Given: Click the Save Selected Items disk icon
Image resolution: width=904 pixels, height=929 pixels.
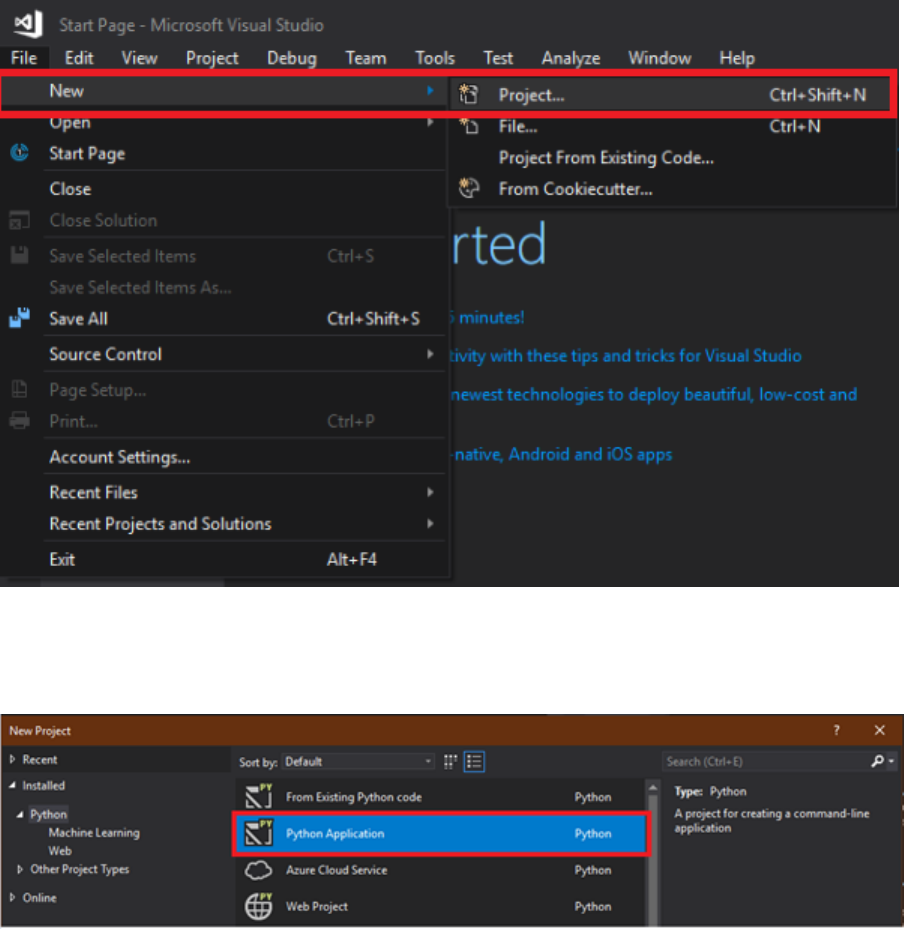Looking at the screenshot, I should pyautogui.click(x=20, y=255).
